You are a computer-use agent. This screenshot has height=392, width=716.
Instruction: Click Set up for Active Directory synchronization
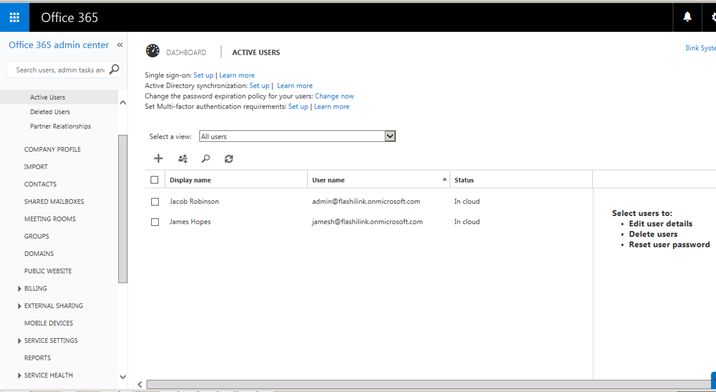259,85
